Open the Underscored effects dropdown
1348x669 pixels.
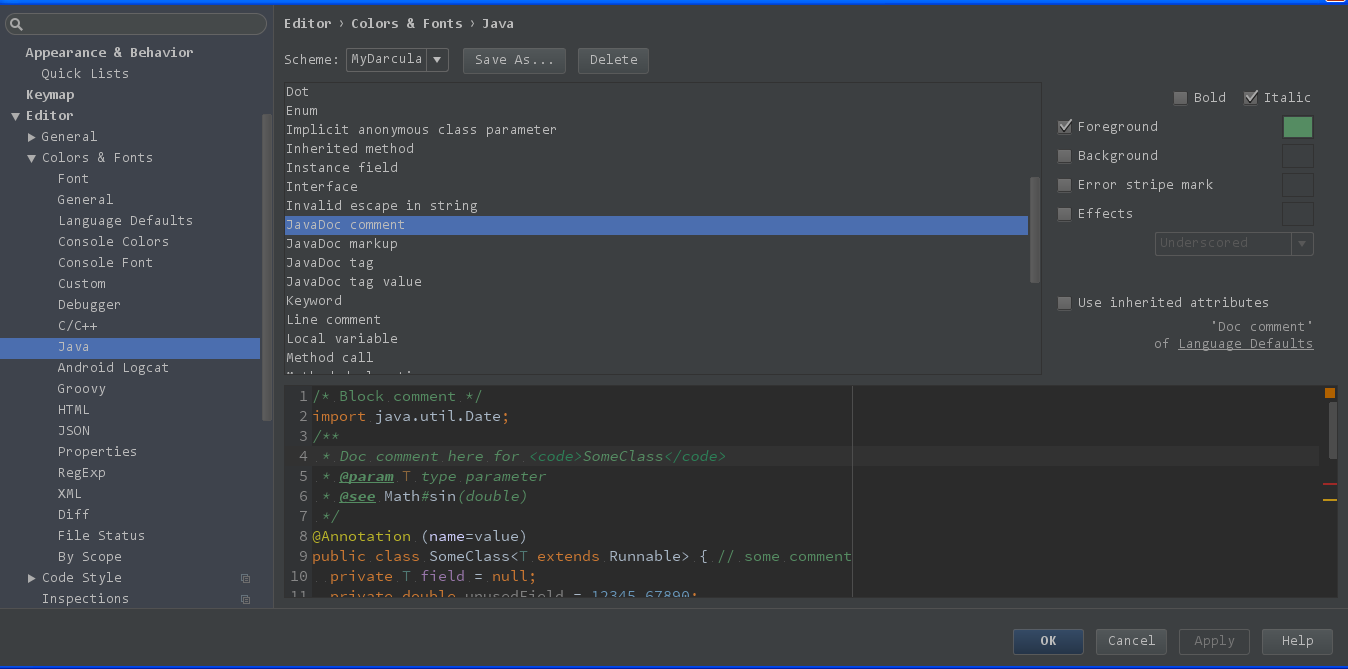(x=1234, y=243)
